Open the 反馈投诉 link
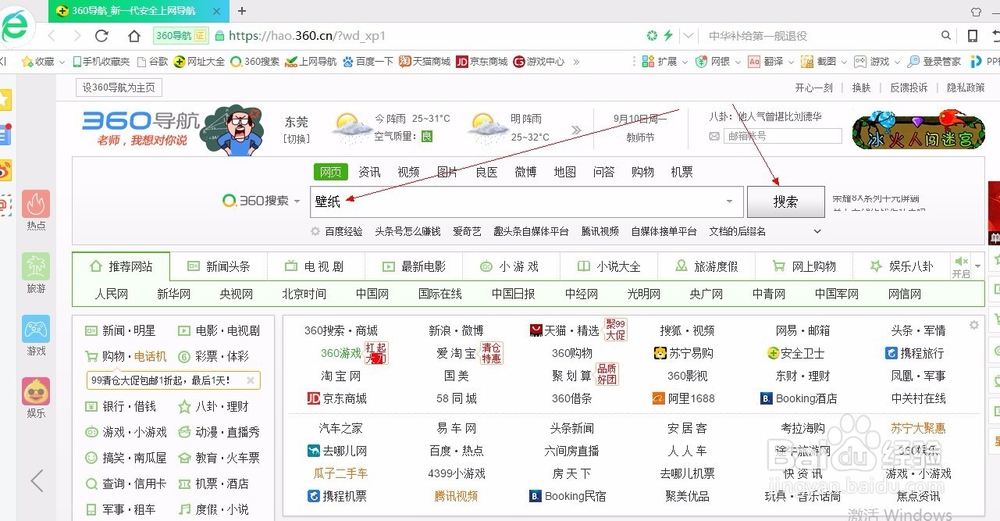The height and width of the screenshot is (521, 1000). point(909,87)
